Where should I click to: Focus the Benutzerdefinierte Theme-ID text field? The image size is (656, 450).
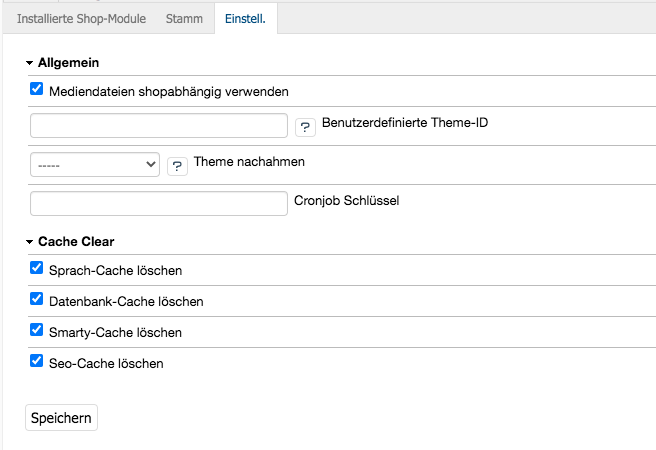[x=159, y=125]
